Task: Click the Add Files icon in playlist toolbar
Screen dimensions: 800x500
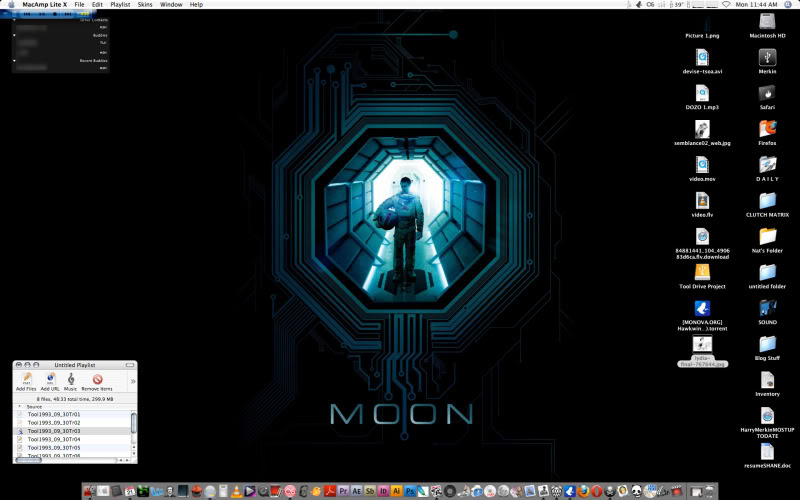Action: [x=26, y=379]
